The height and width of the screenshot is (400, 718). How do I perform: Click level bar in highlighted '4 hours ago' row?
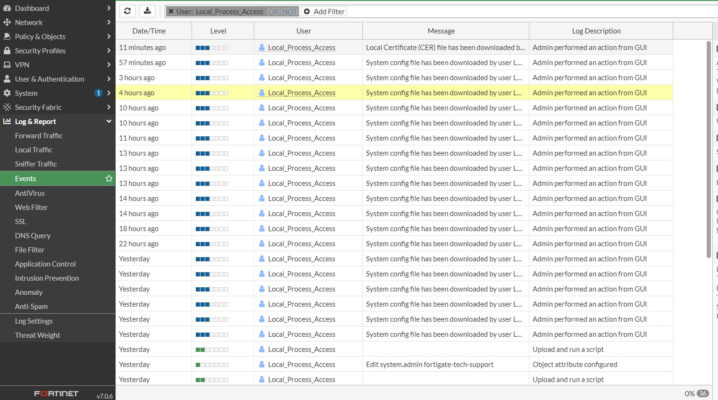point(212,93)
